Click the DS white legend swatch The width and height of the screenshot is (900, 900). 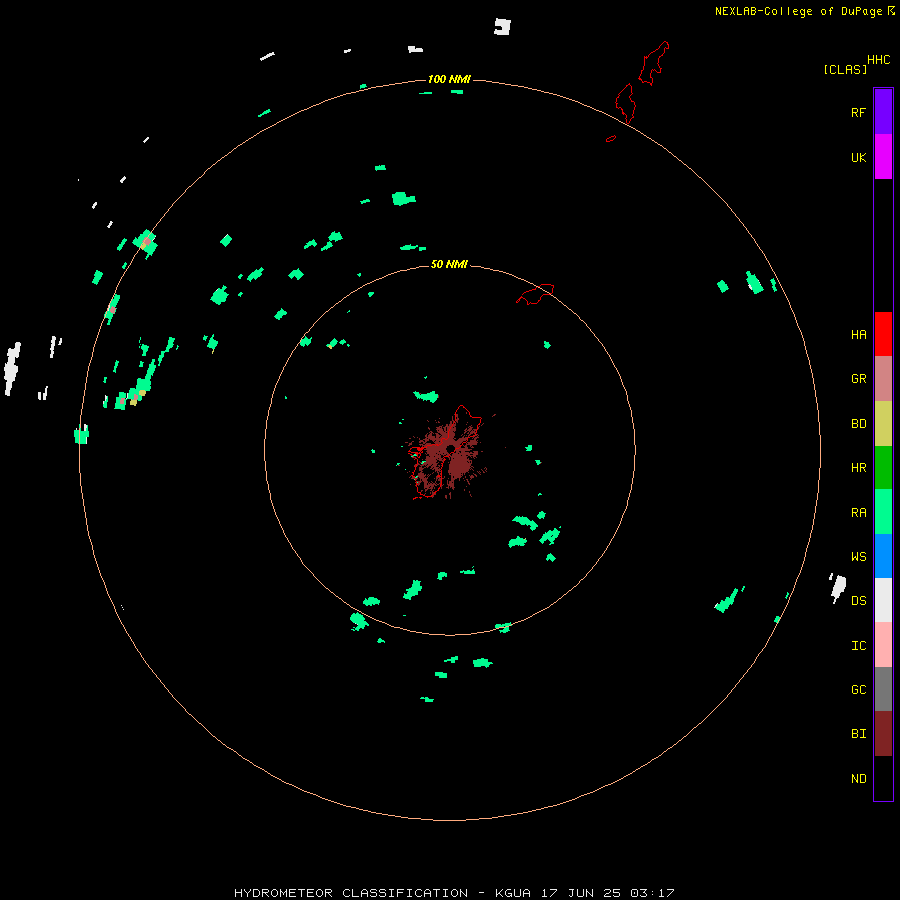(x=883, y=600)
